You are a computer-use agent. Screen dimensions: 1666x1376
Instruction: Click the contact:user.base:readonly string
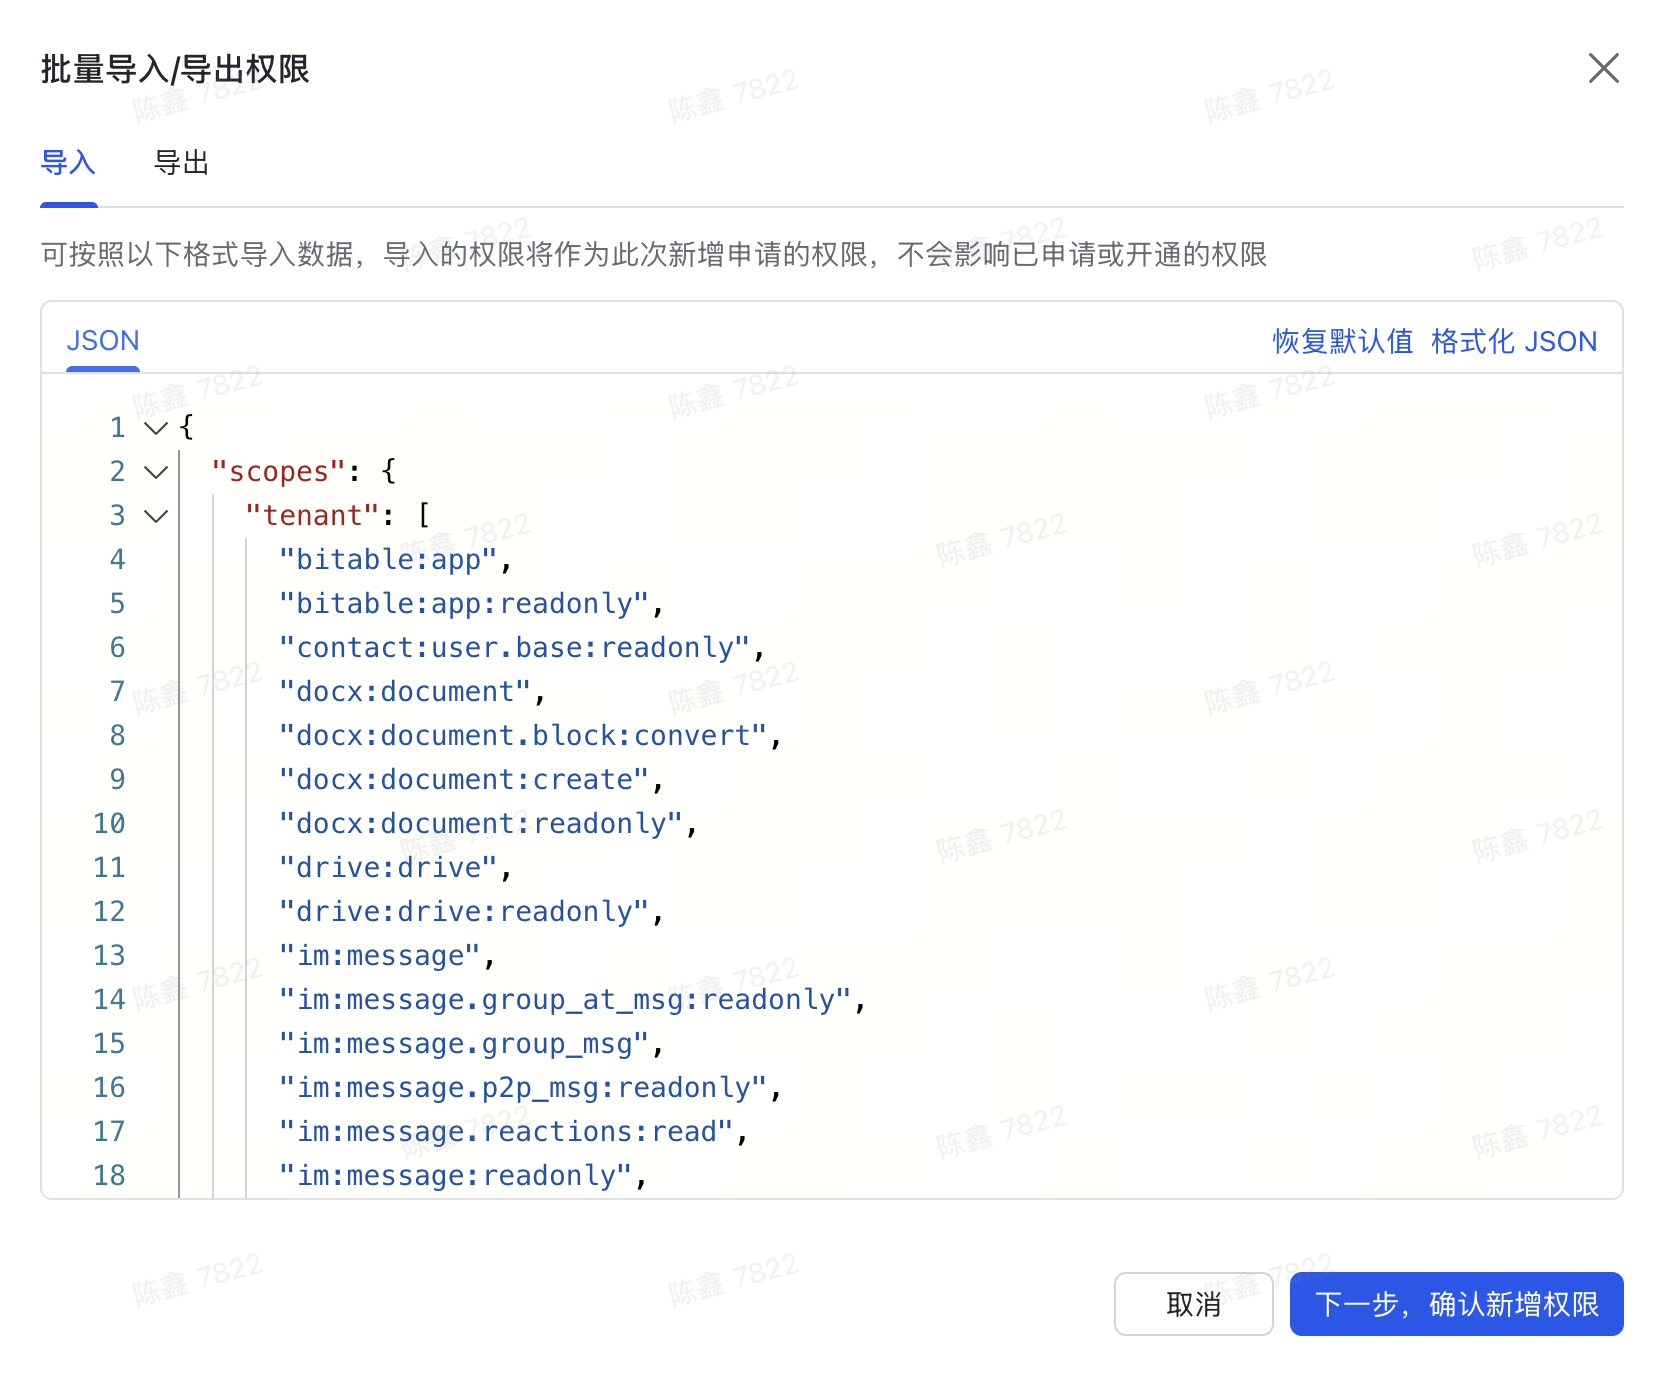[x=518, y=647]
